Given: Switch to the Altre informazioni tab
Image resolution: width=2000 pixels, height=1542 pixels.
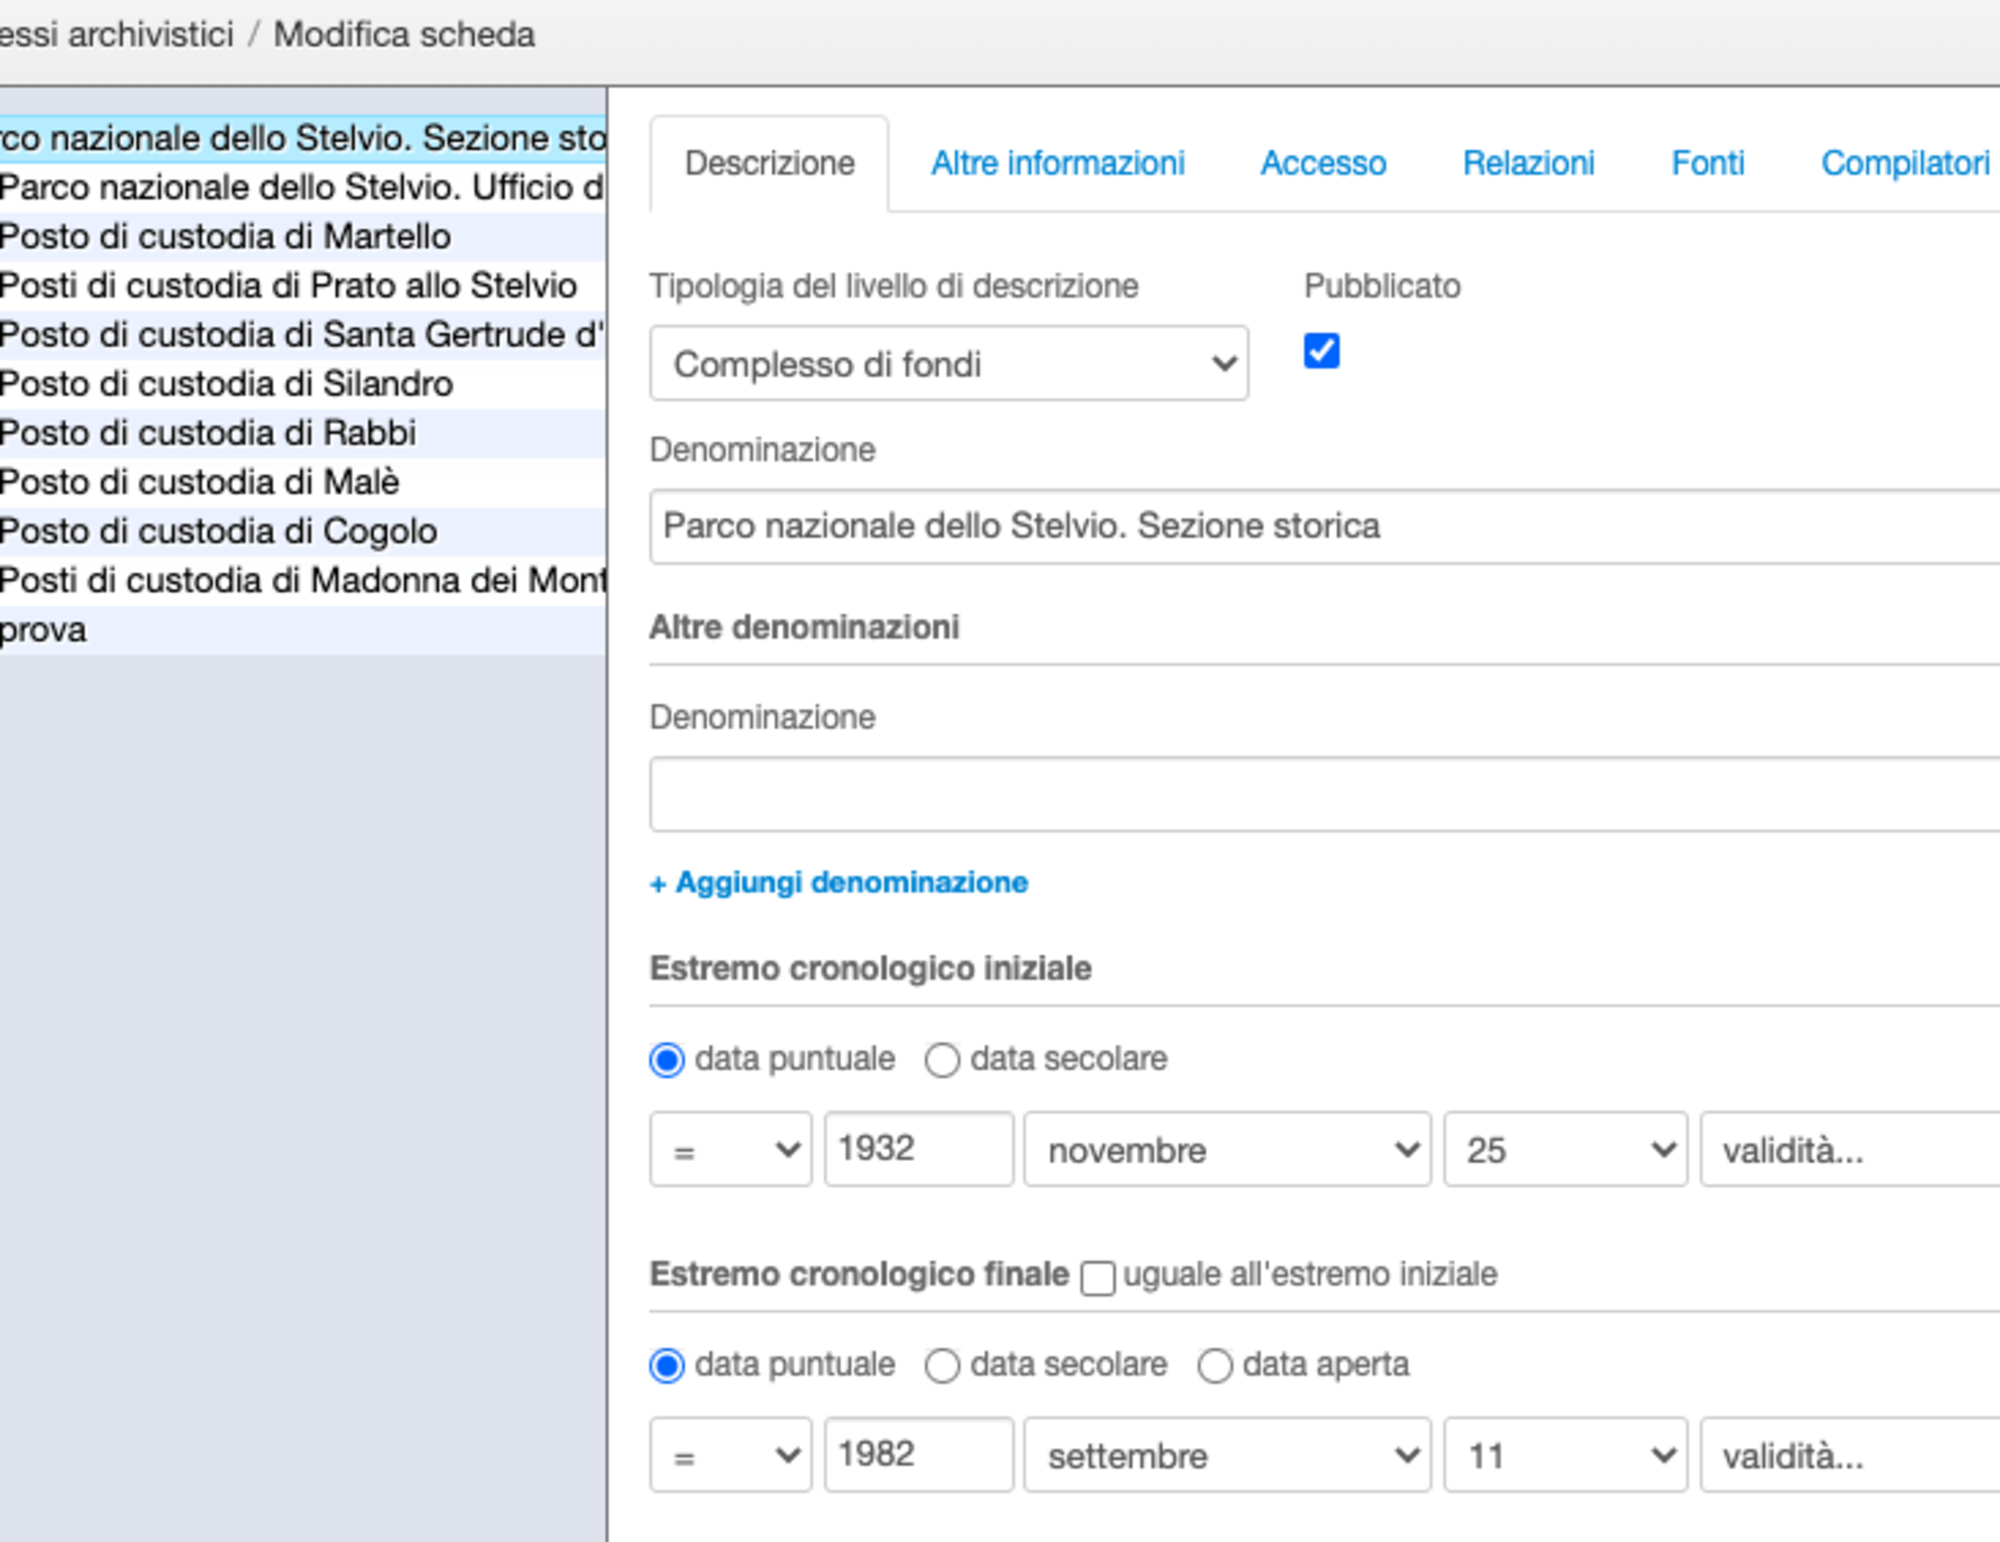Looking at the screenshot, I should [x=1057, y=163].
